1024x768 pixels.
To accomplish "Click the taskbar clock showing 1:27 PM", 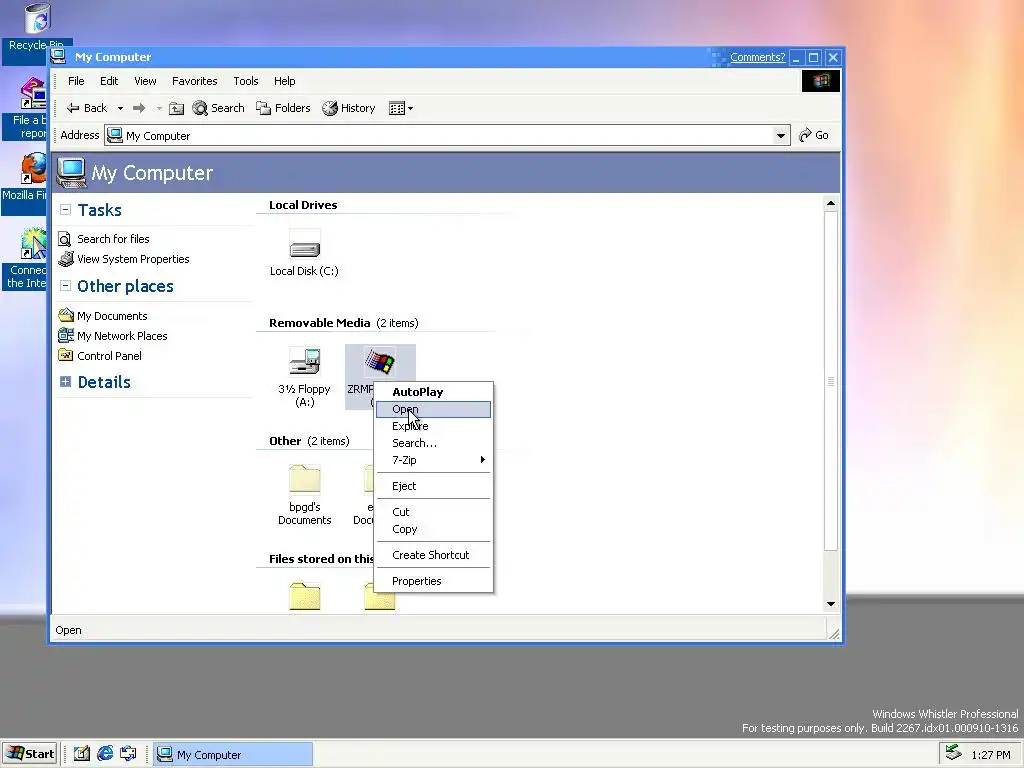I will click(990, 755).
